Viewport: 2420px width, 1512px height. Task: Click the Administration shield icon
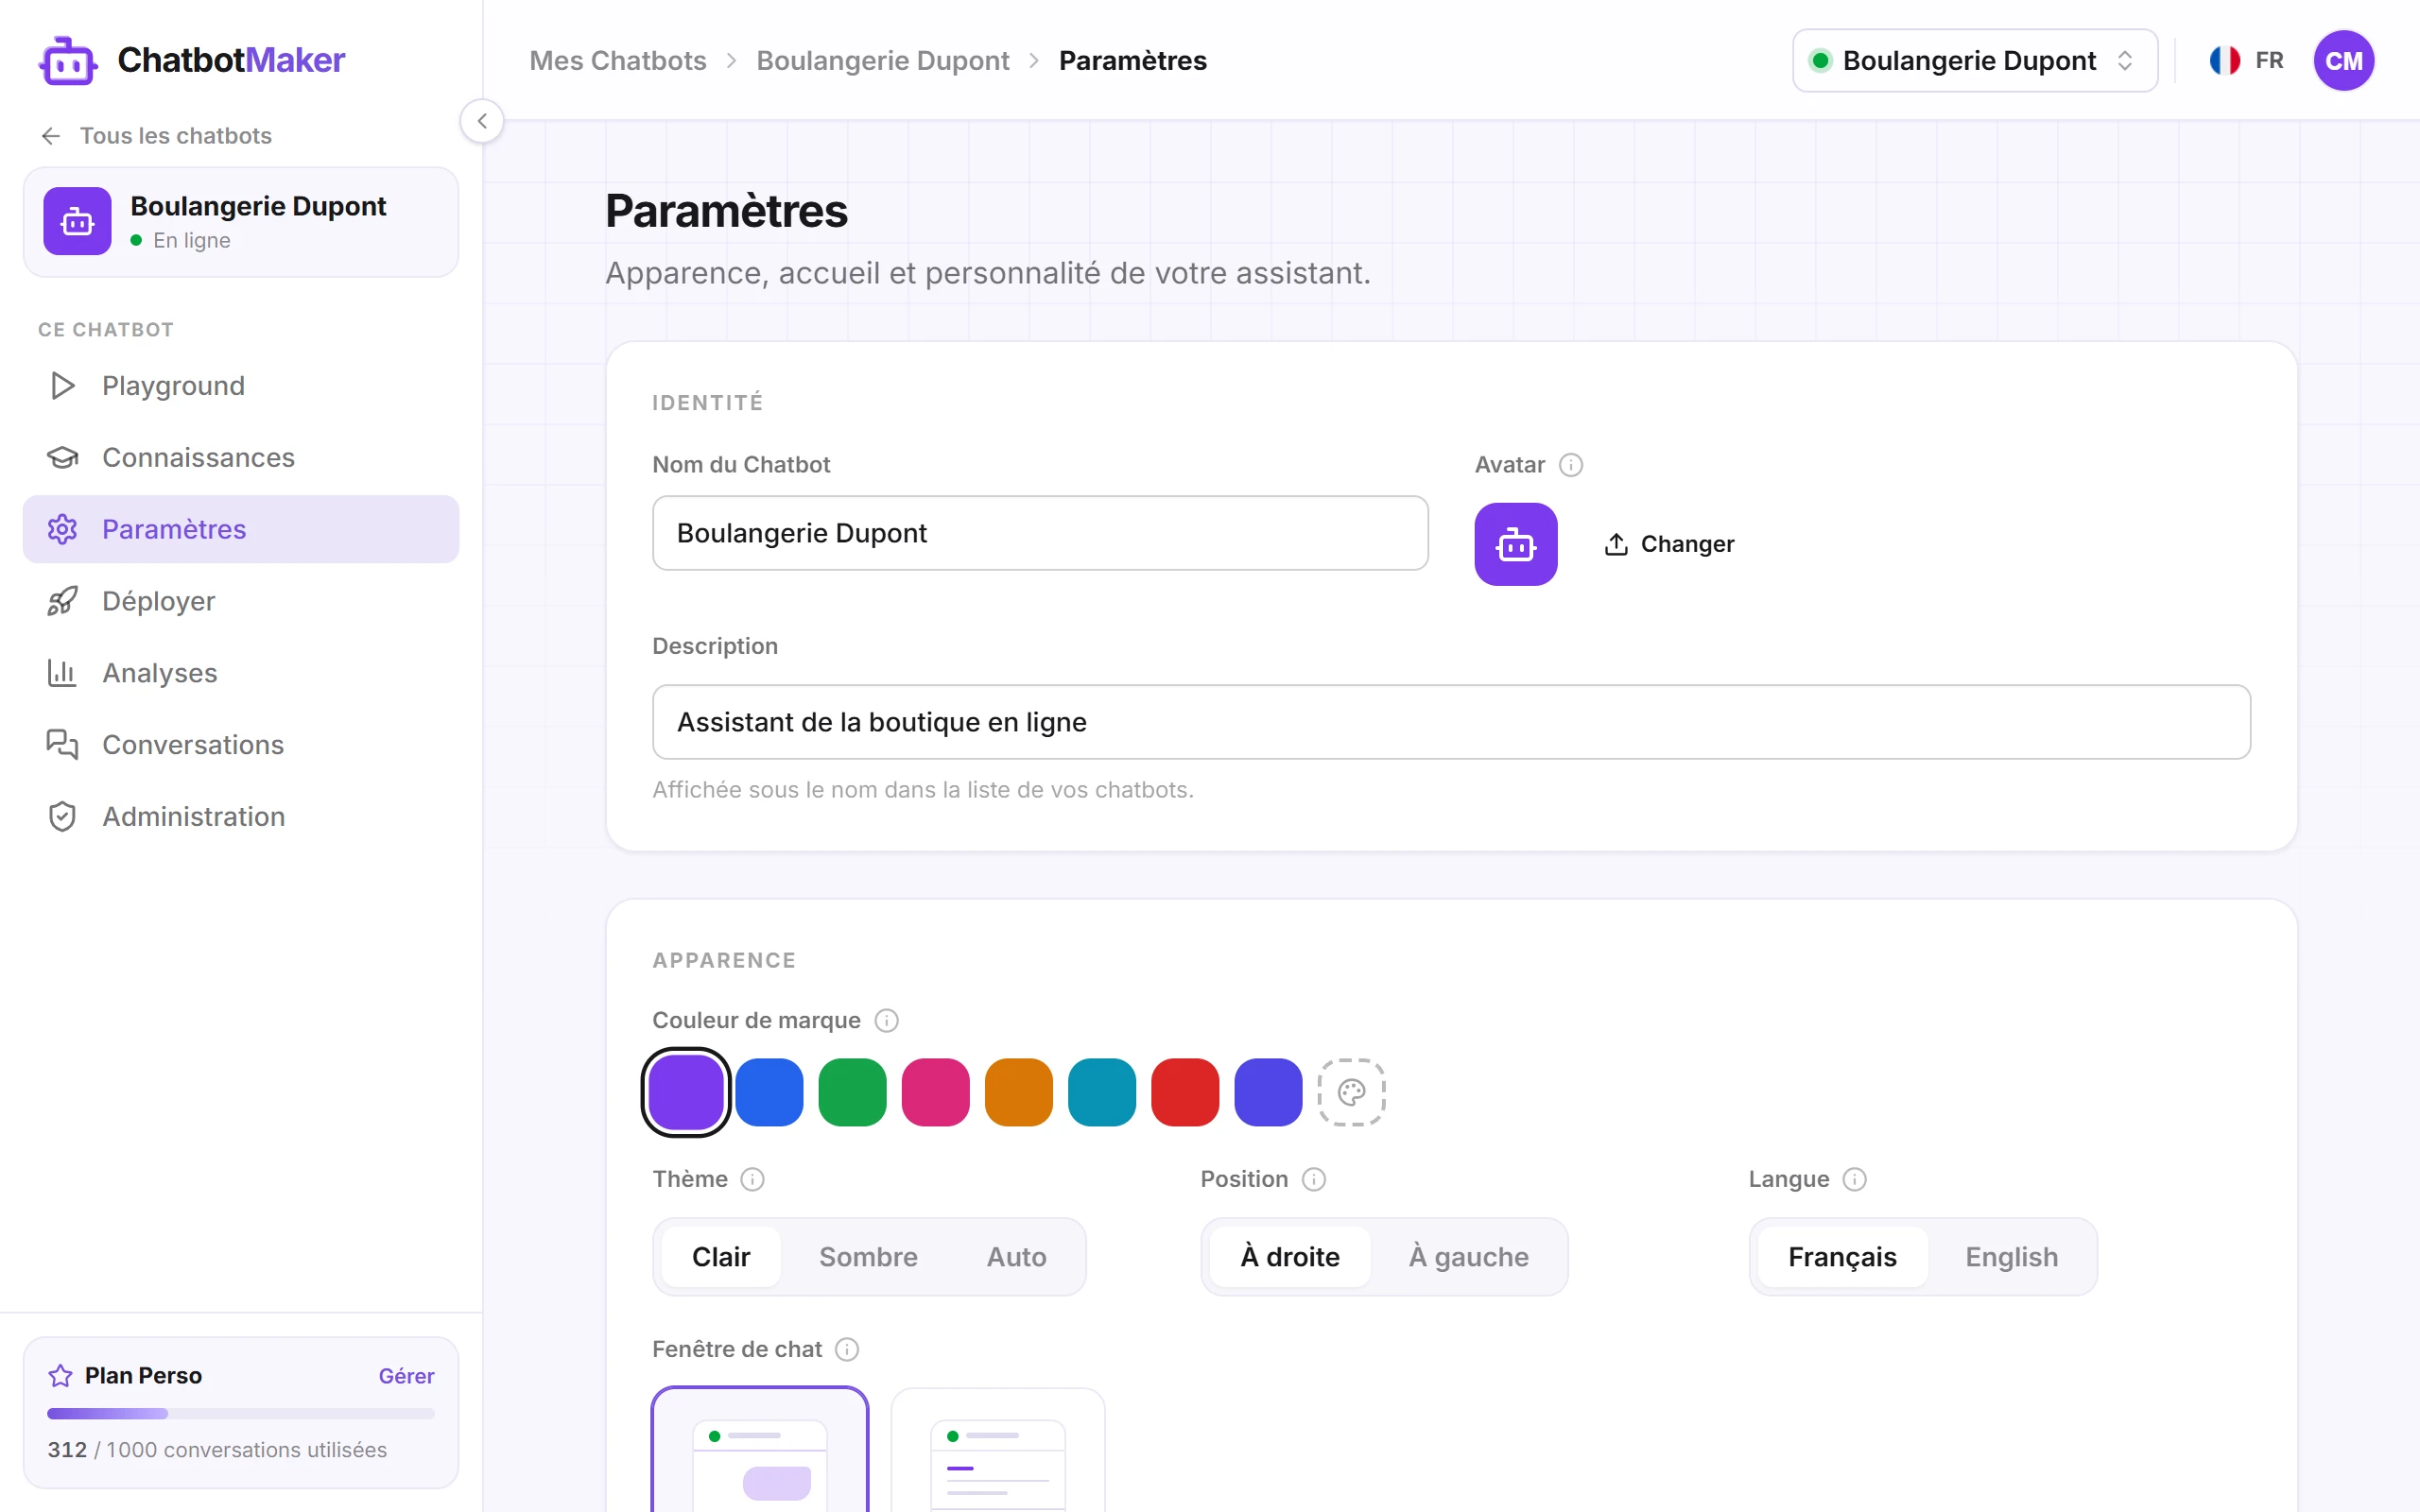(x=62, y=817)
